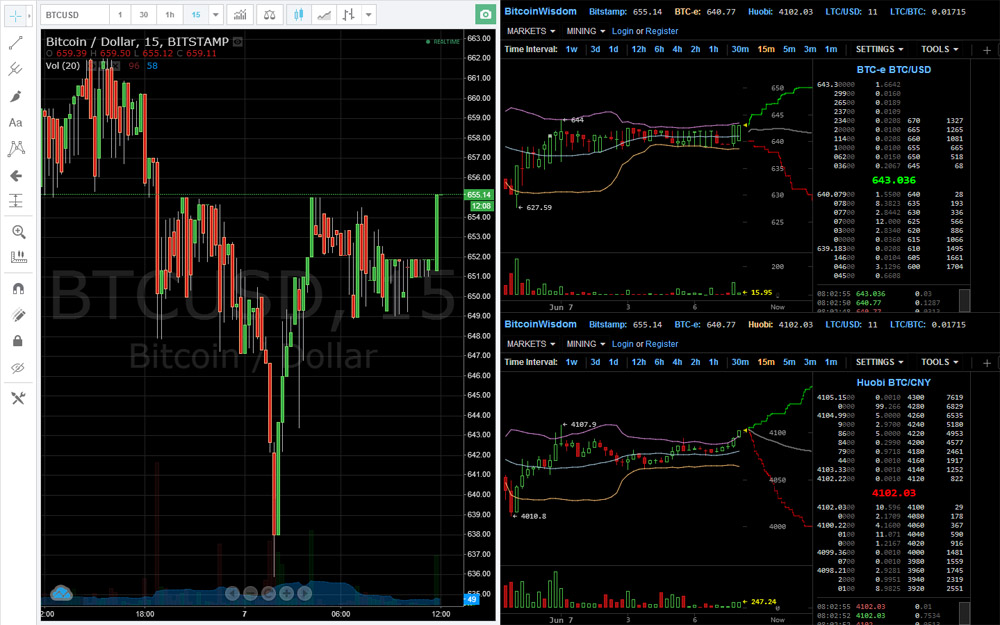This screenshot has height=625, width=1000.
Task: Click Login link in BTC-e panel
Action: [x=622, y=31]
